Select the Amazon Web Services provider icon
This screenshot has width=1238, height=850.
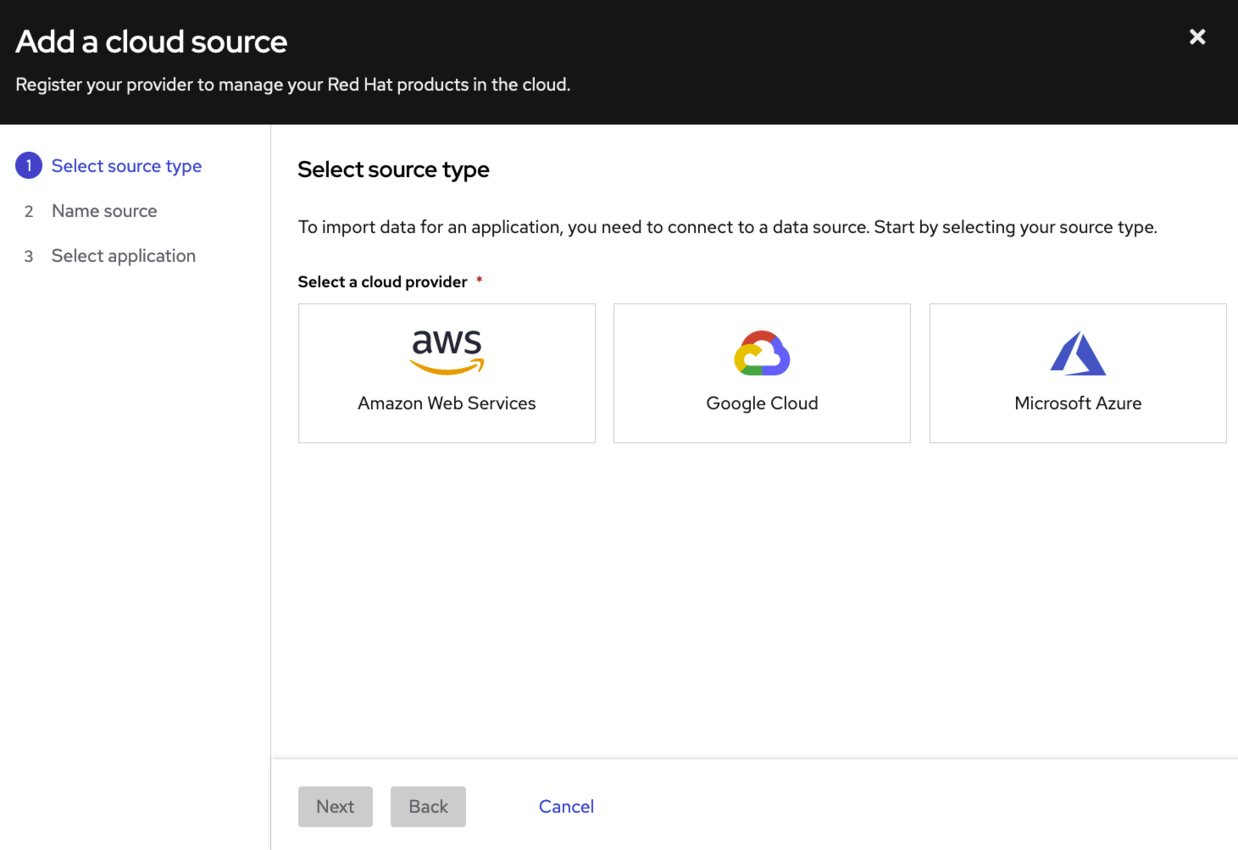point(446,350)
